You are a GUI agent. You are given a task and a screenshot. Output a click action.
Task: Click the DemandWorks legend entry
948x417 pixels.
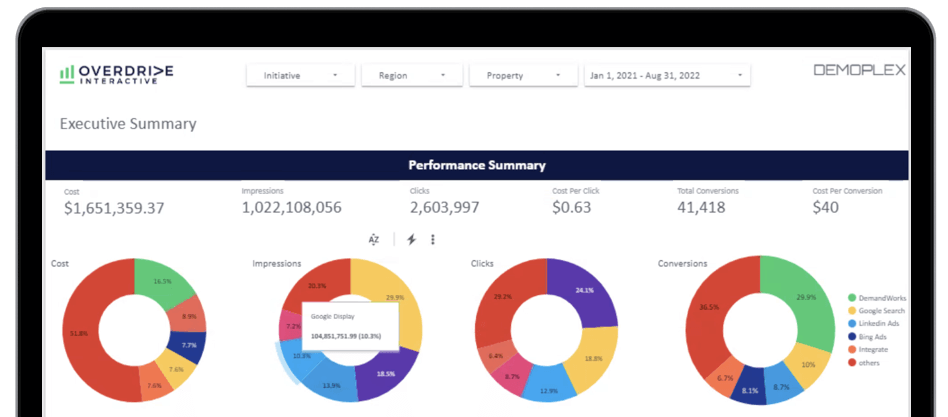click(x=876, y=298)
